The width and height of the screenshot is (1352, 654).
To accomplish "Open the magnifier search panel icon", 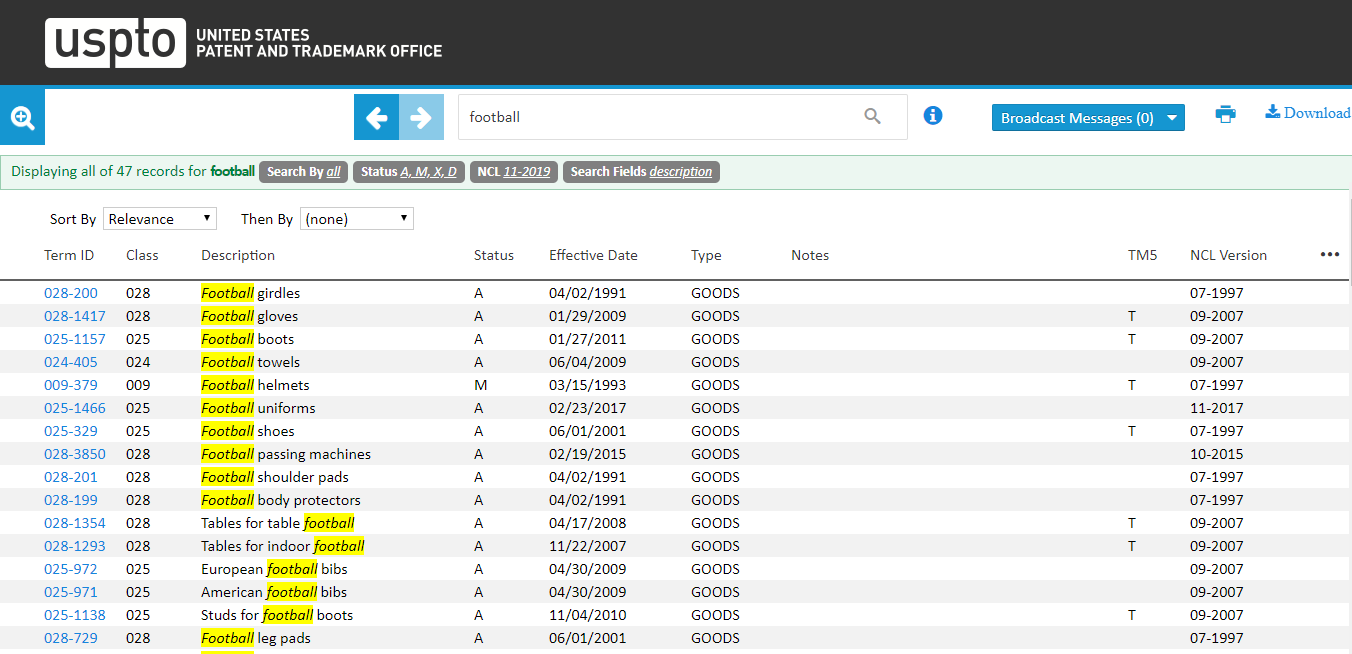I will click(x=22, y=118).
